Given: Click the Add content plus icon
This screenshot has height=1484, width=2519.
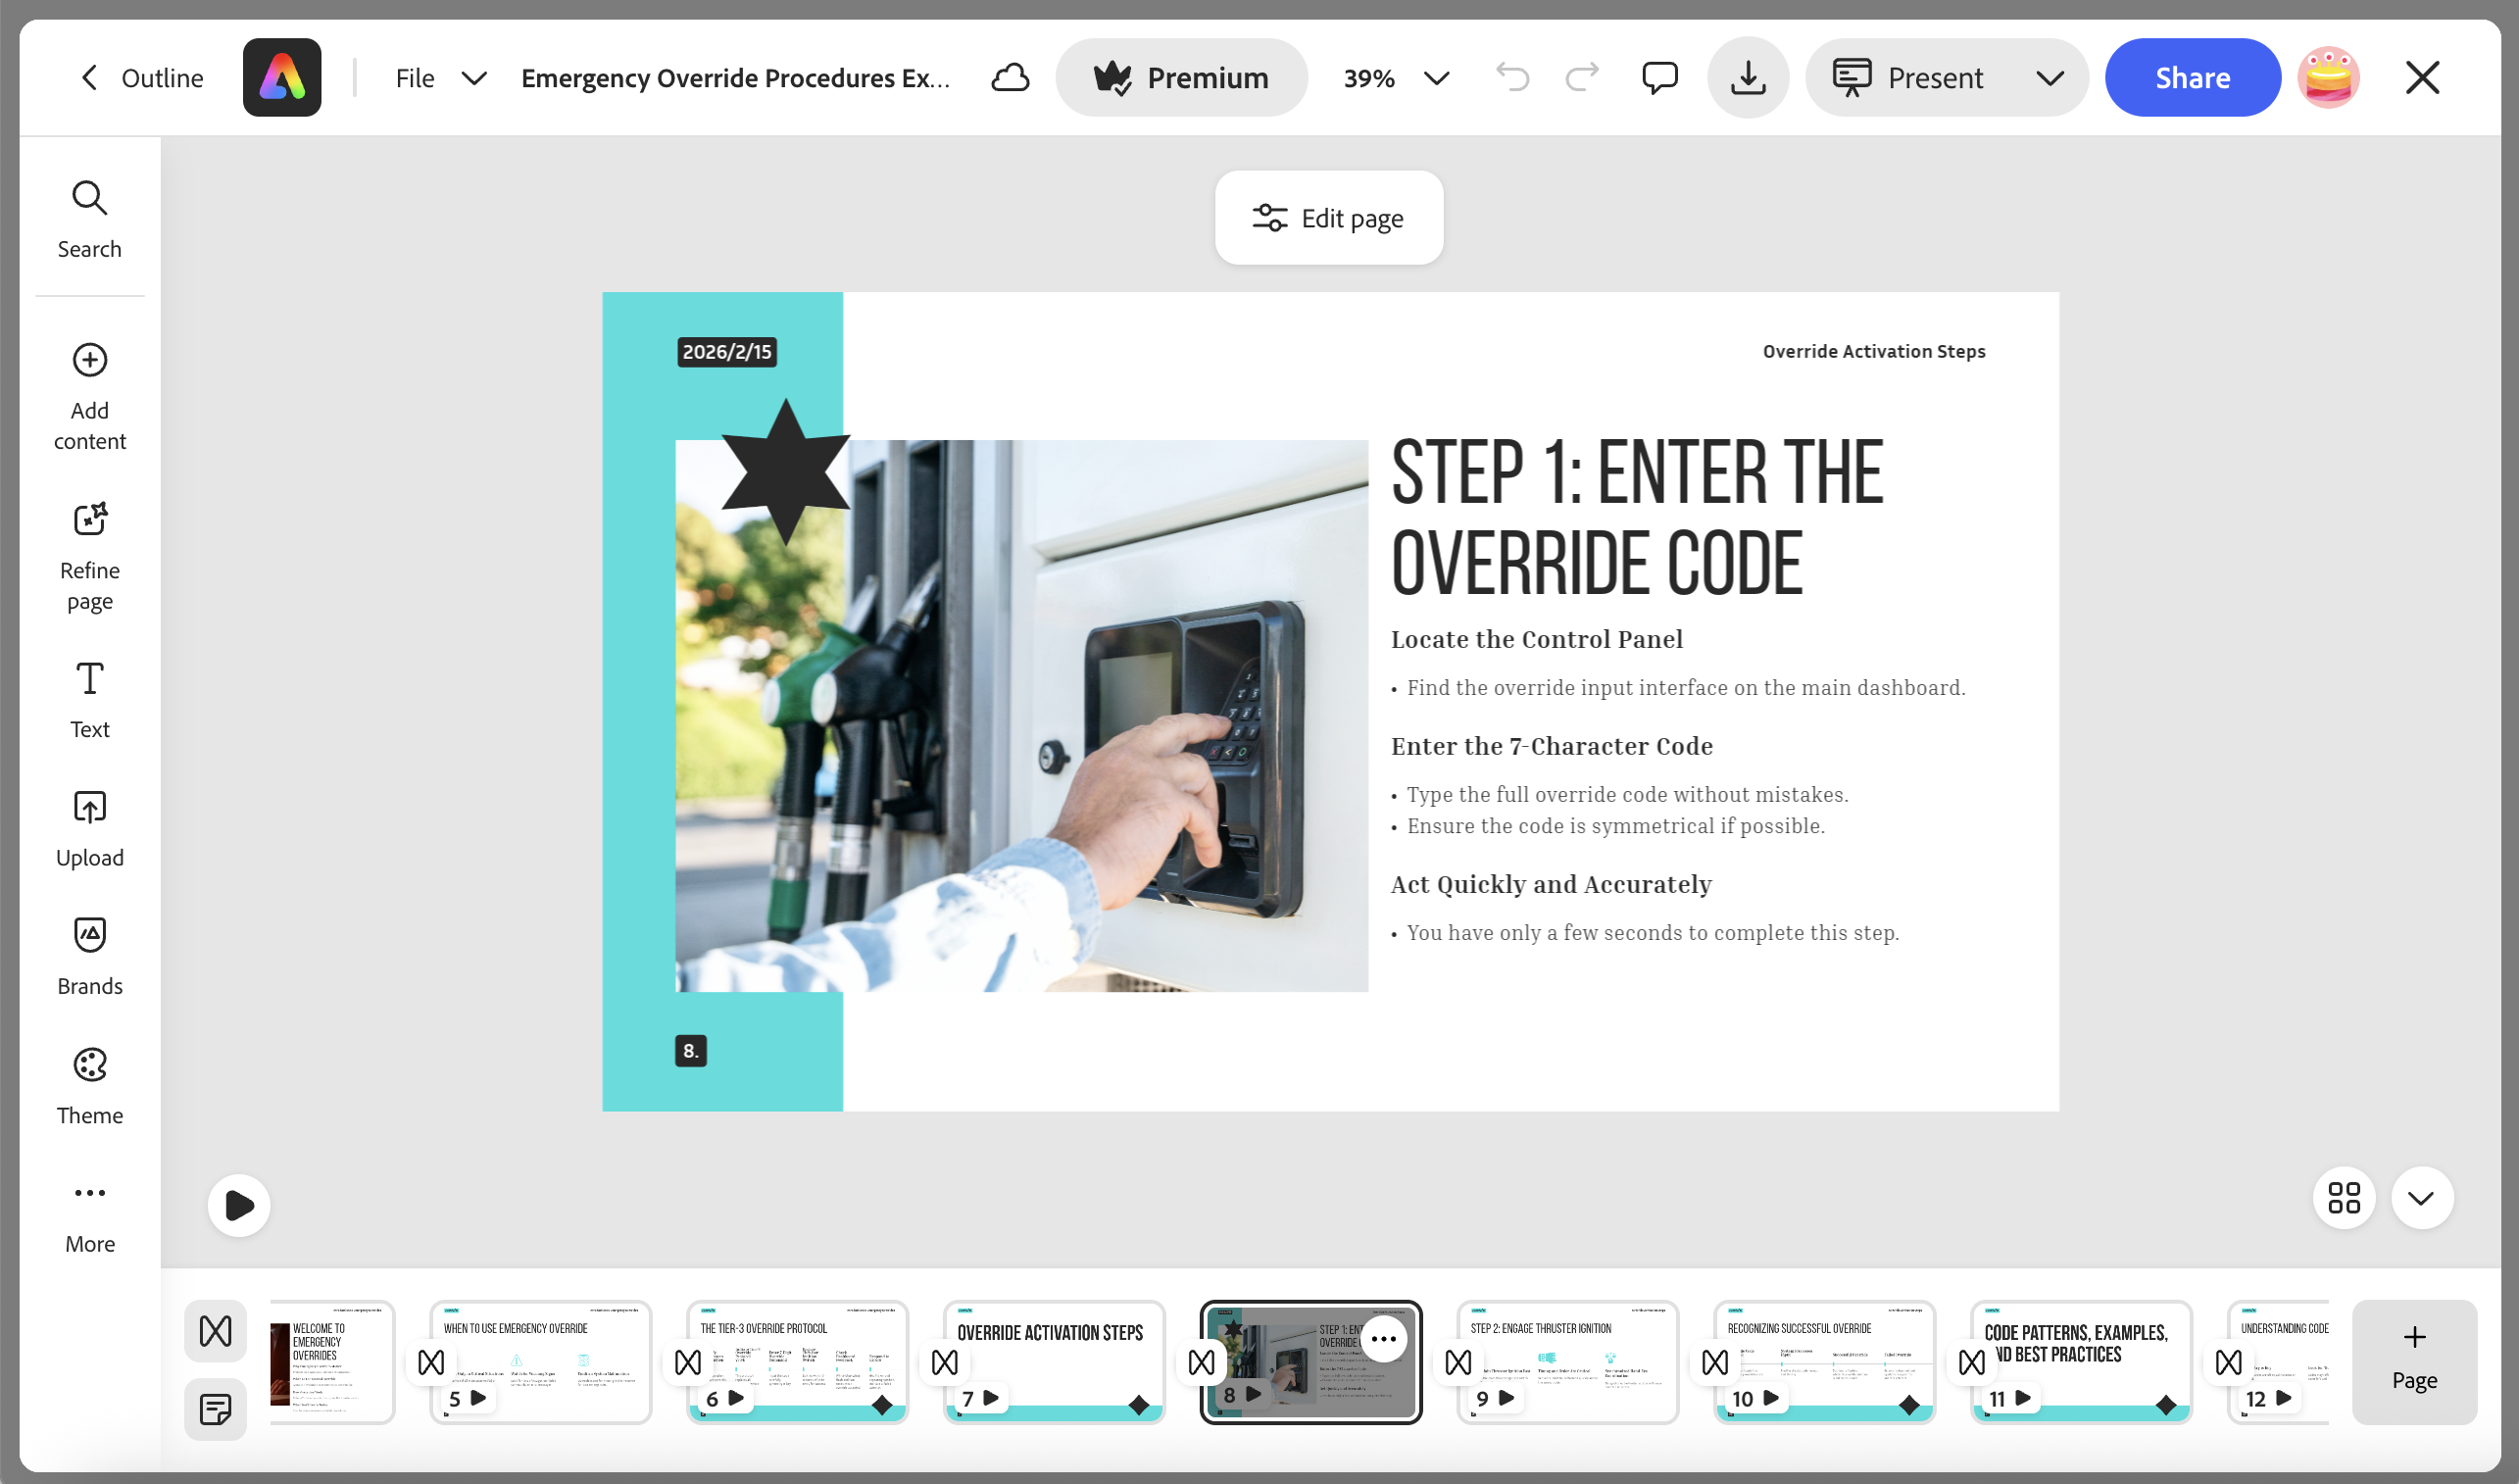Looking at the screenshot, I should [89, 360].
